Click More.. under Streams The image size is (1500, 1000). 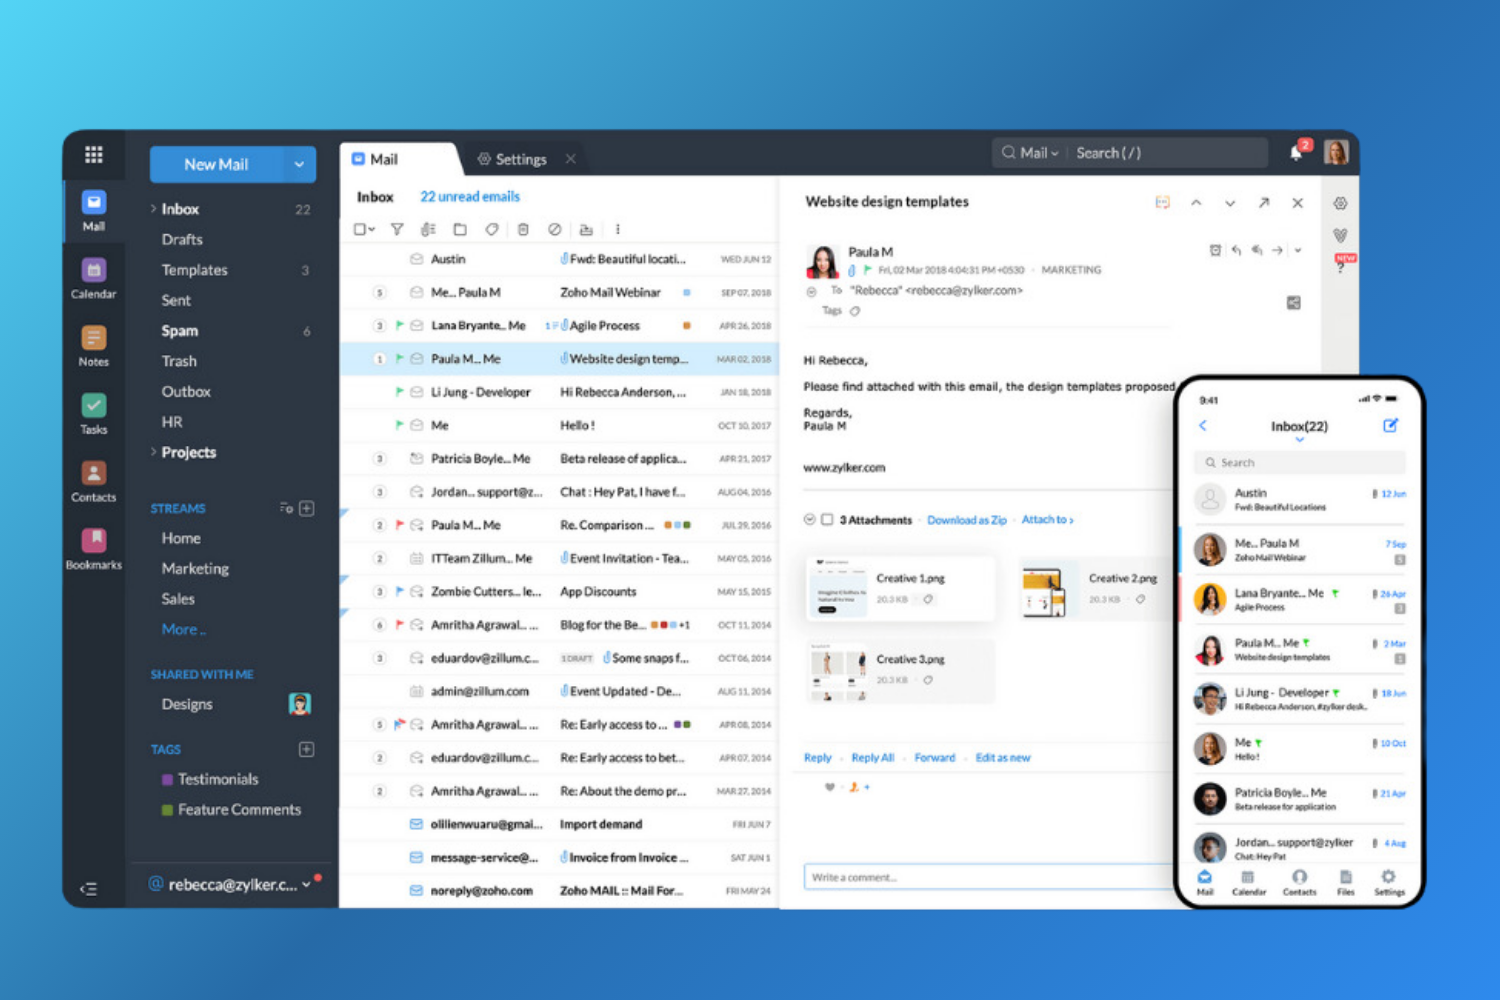tap(184, 629)
